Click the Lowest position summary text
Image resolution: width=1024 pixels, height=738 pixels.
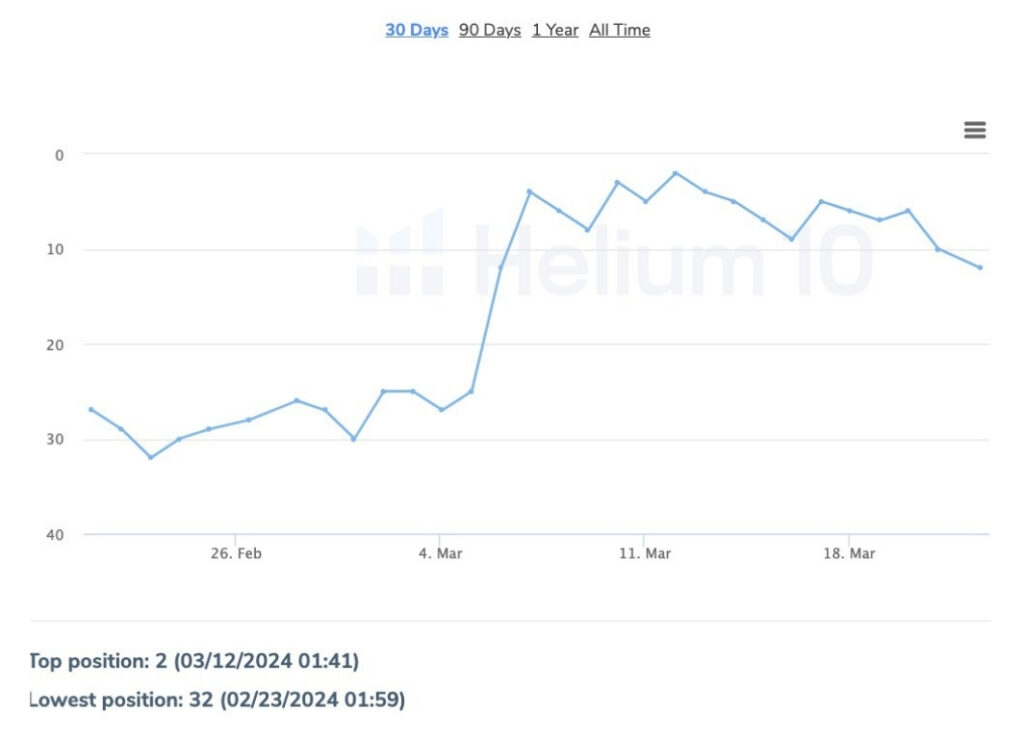click(x=215, y=700)
